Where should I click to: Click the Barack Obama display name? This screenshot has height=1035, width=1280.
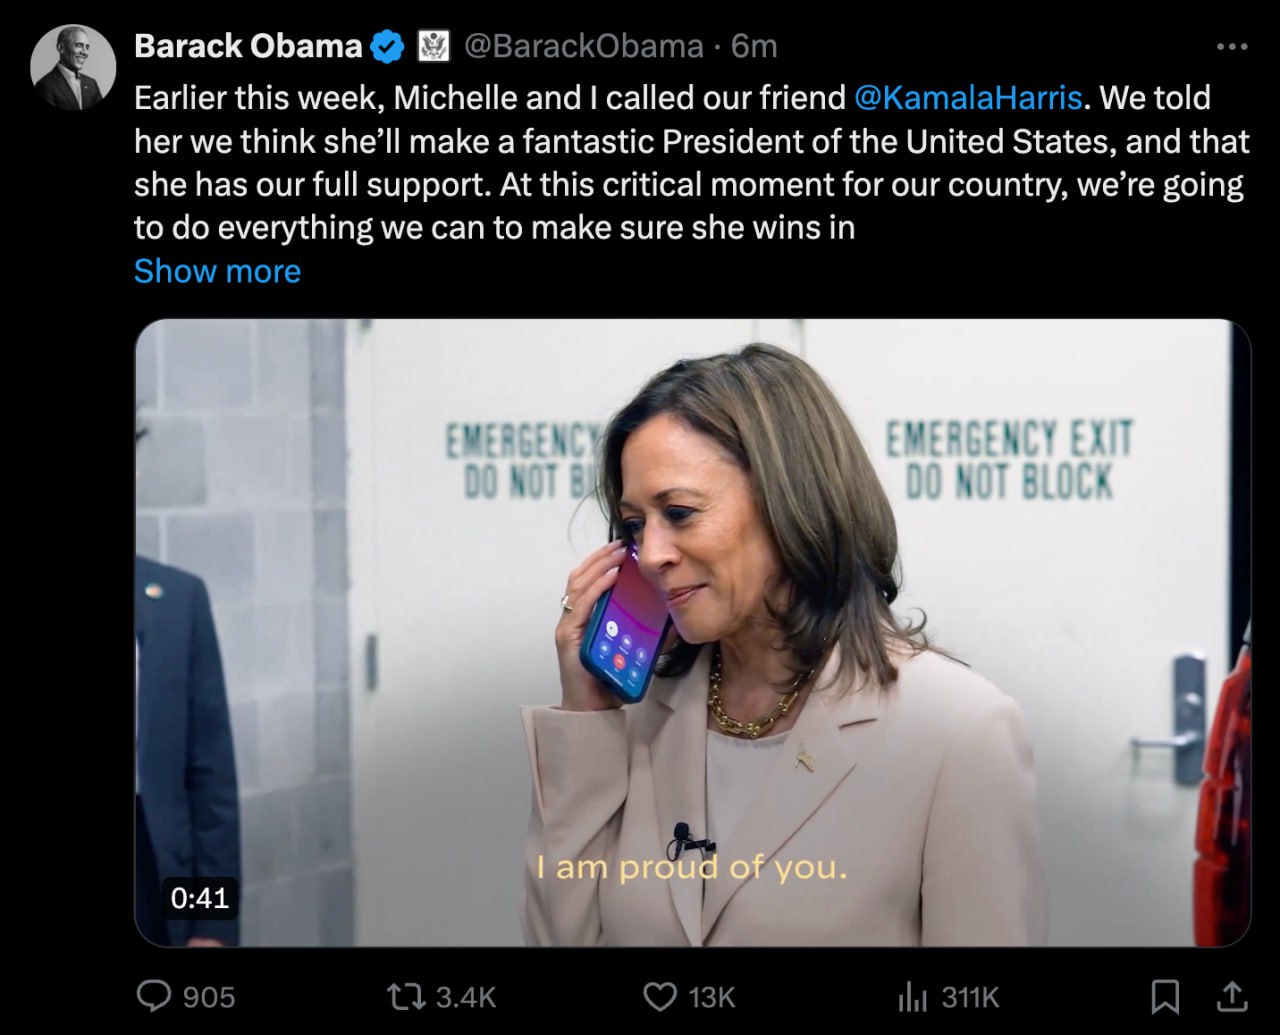tap(247, 46)
